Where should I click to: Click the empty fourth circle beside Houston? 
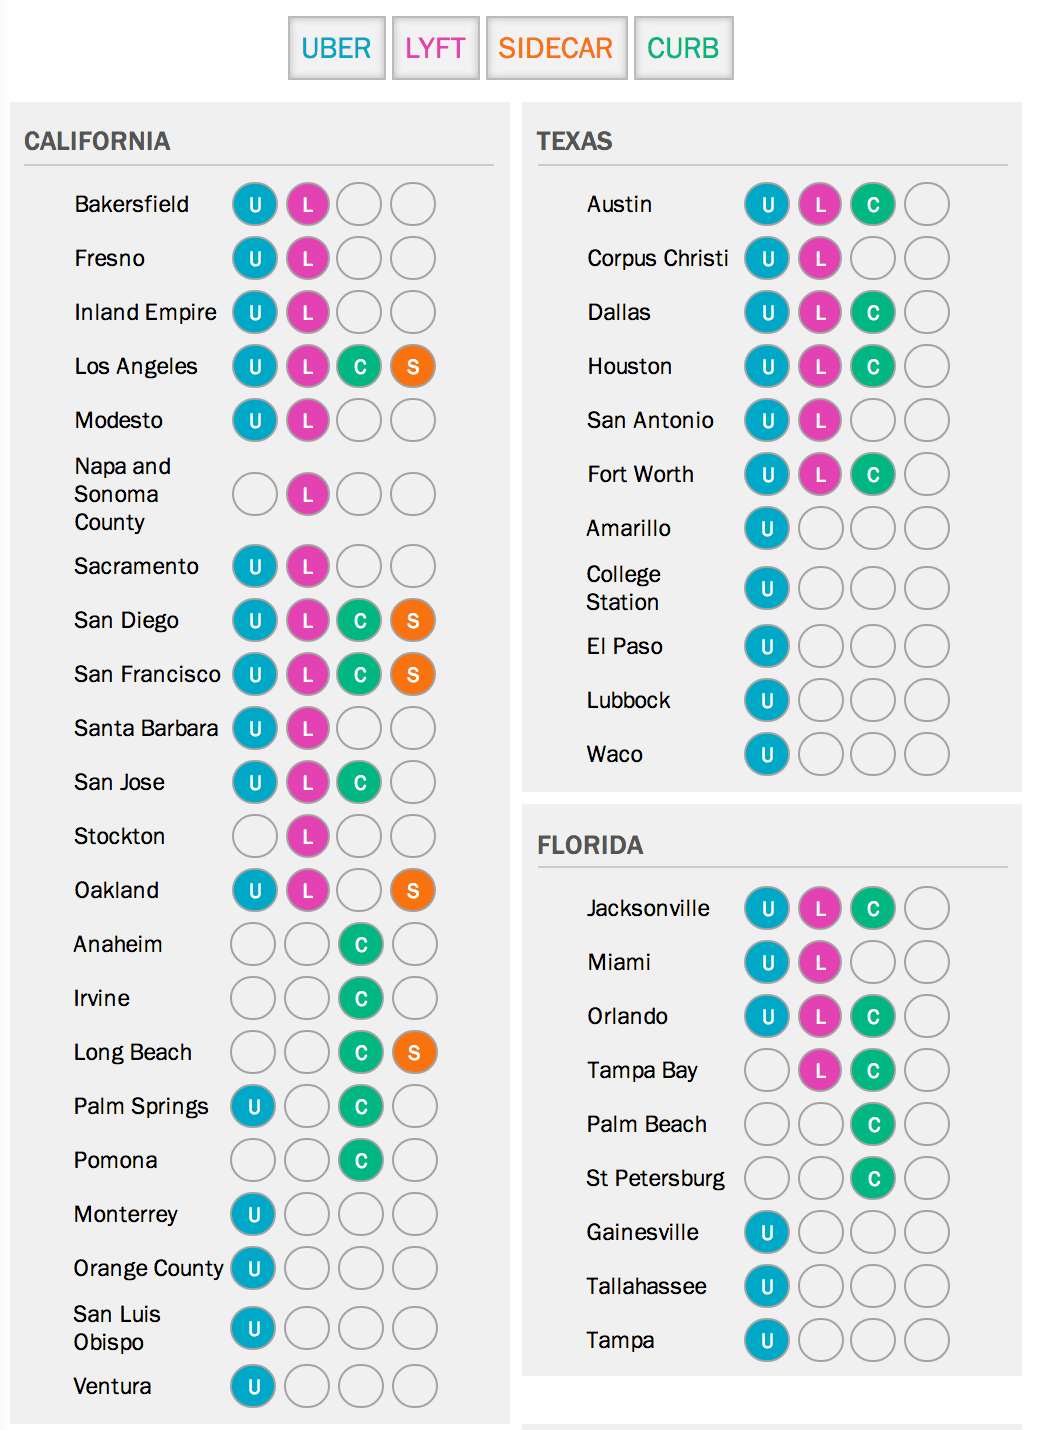point(925,366)
